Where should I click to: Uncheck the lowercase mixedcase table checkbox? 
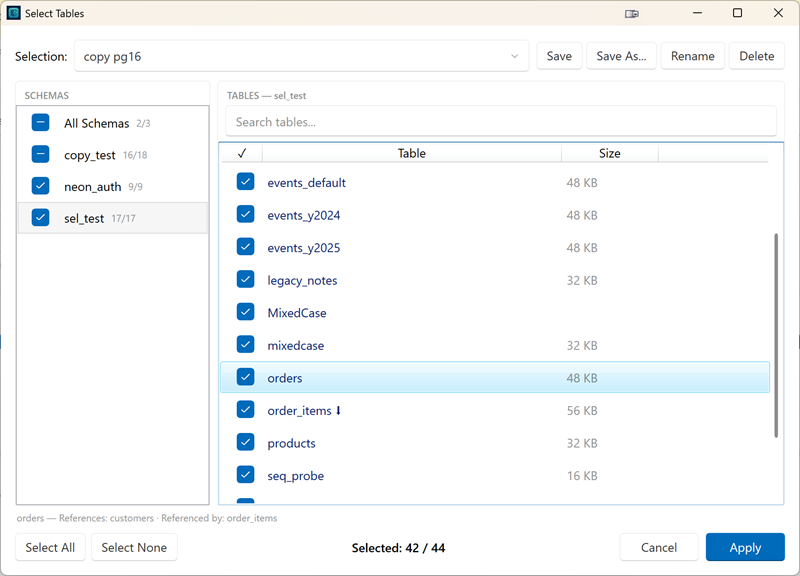click(245, 345)
